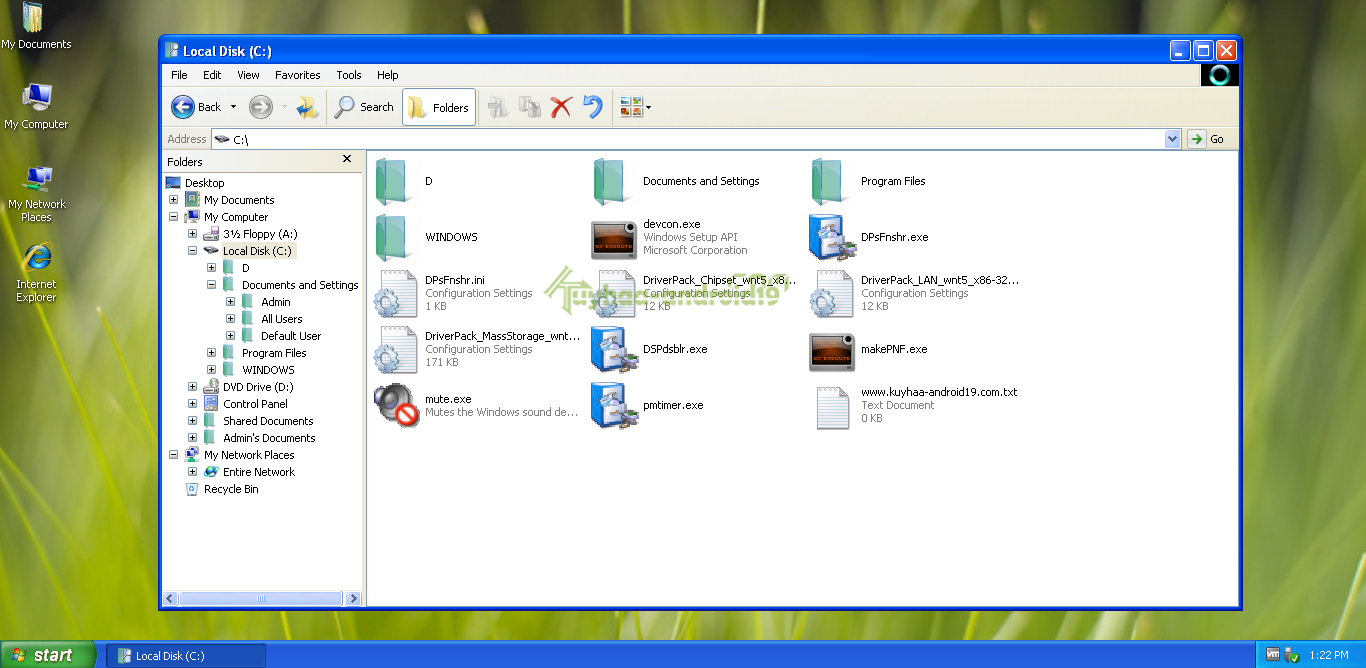1366x668 pixels.
Task: Open My Computer desktop icon
Action: [x=37, y=106]
